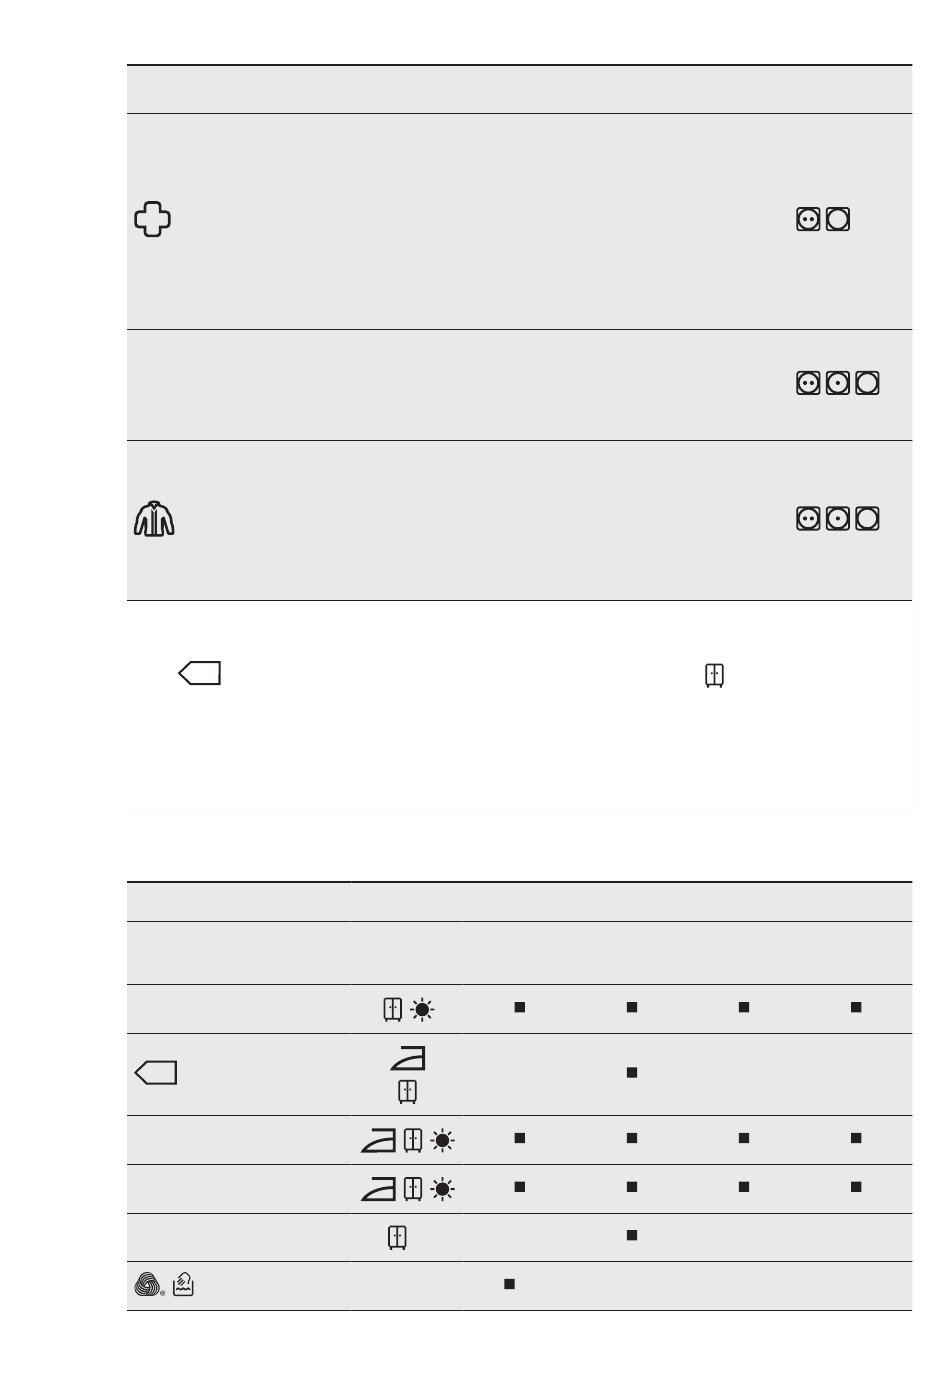Click the empty-circle dryness icon in the cross row
The image size is (950, 1374).
click(838, 219)
